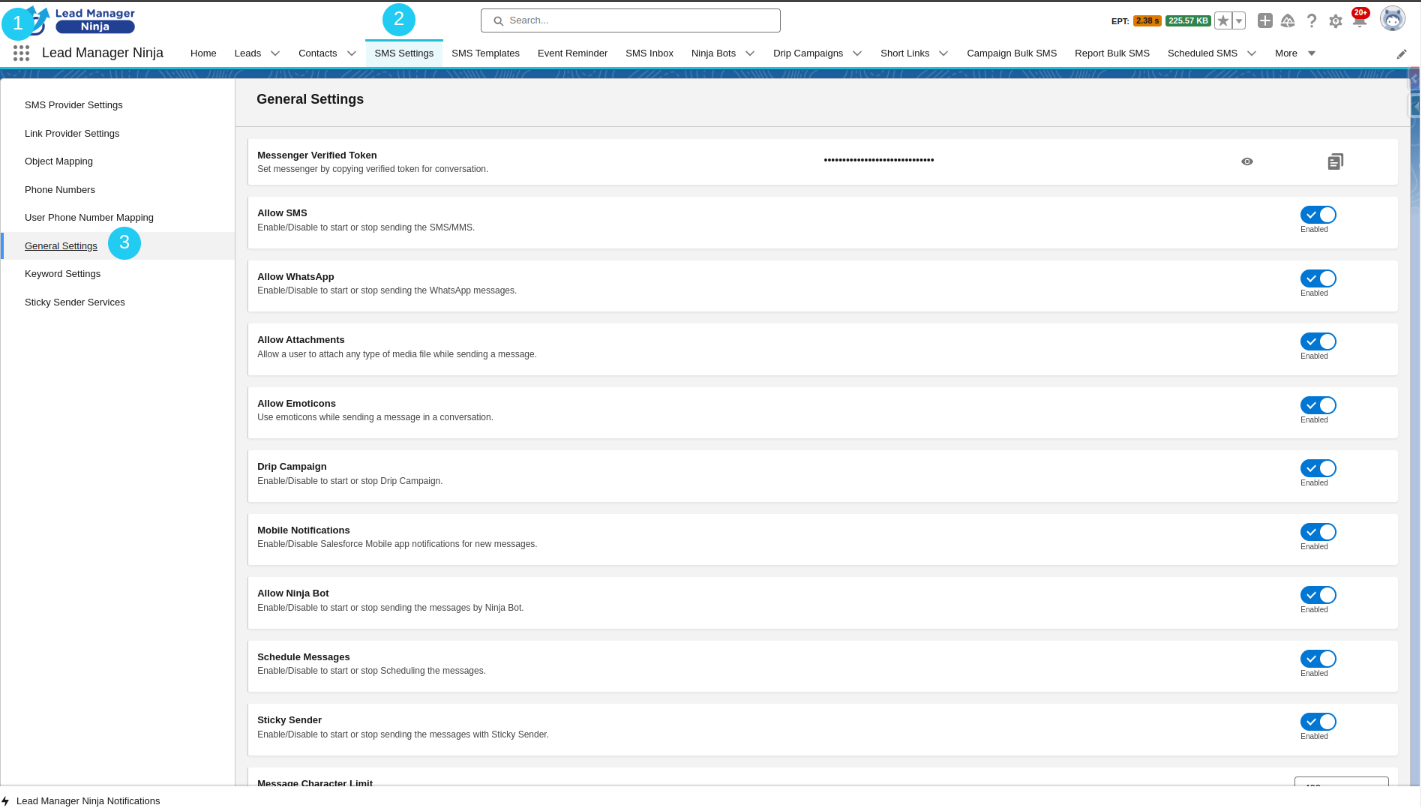Open the Lead Manager Ninja Notifications lightning icon

click(6, 801)
